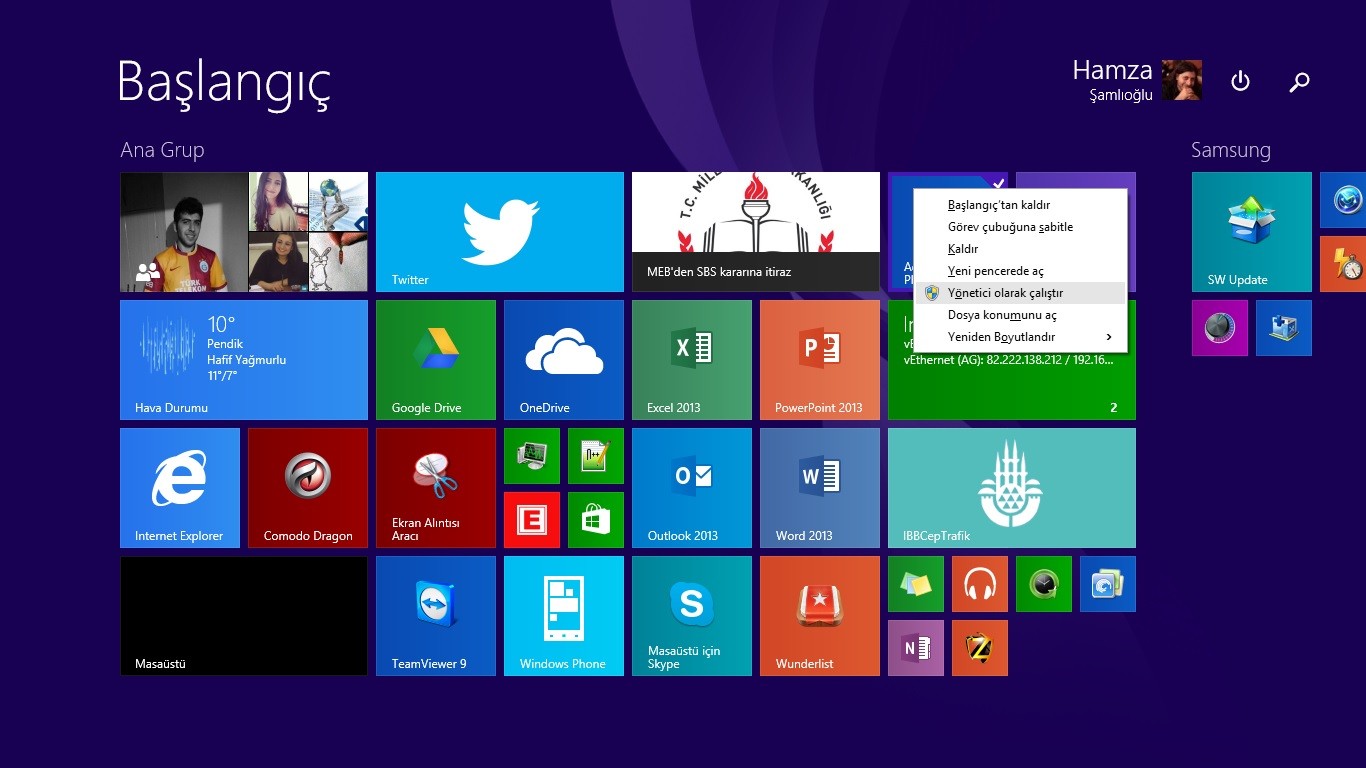This screenshot has height=768, width=1366.
Task: Launch Excel 2013
Action: coord(691,360)
